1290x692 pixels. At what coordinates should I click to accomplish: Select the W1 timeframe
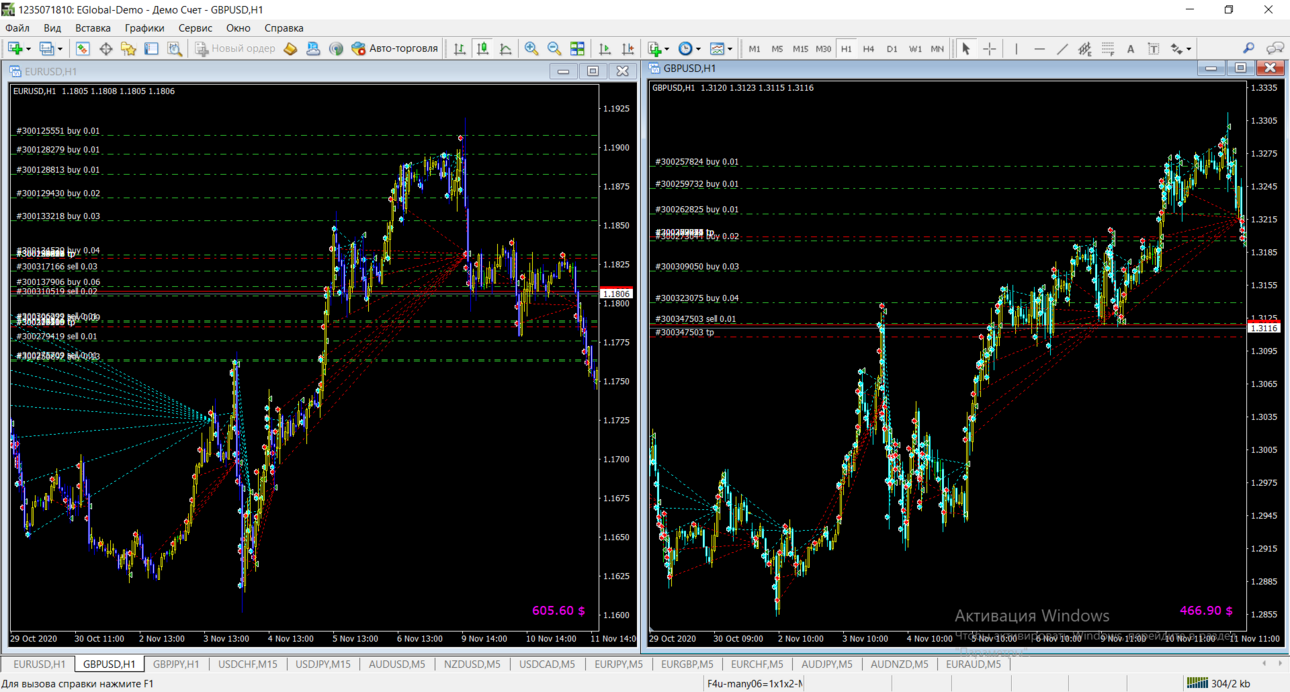[915, 48]
